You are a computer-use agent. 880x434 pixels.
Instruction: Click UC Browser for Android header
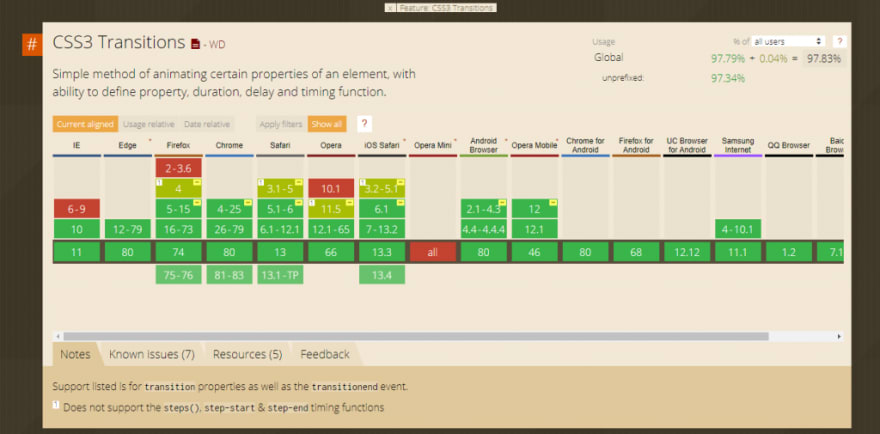[x=687, y=145]
